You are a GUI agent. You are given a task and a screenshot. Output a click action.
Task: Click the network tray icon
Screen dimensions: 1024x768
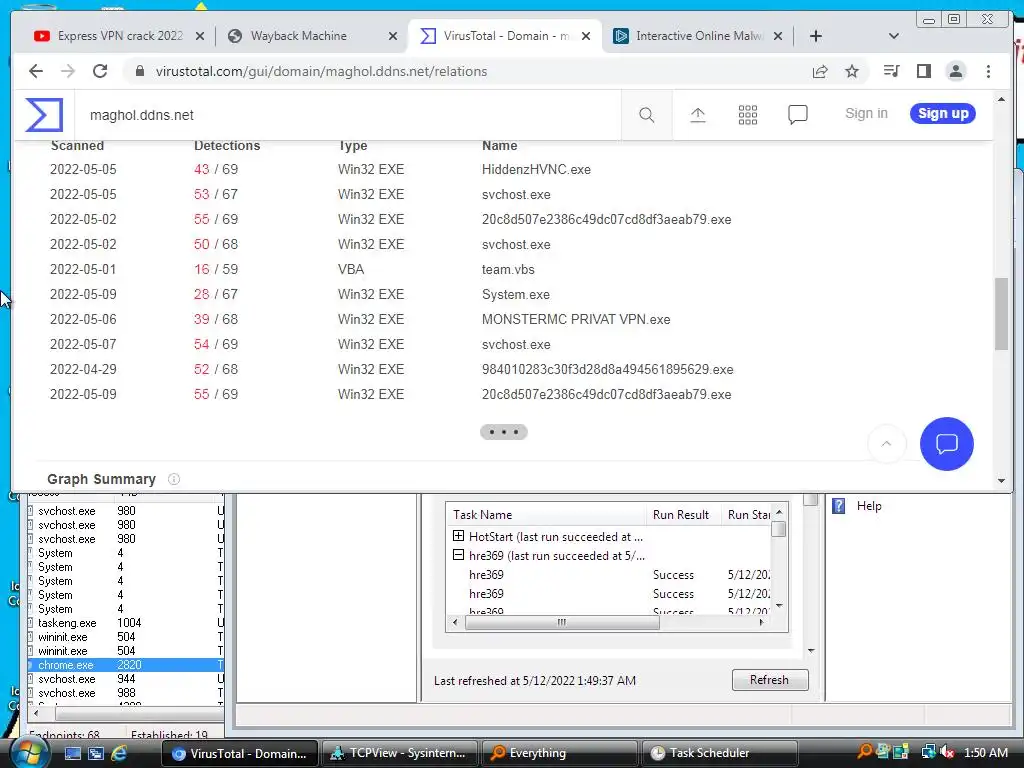928,752
